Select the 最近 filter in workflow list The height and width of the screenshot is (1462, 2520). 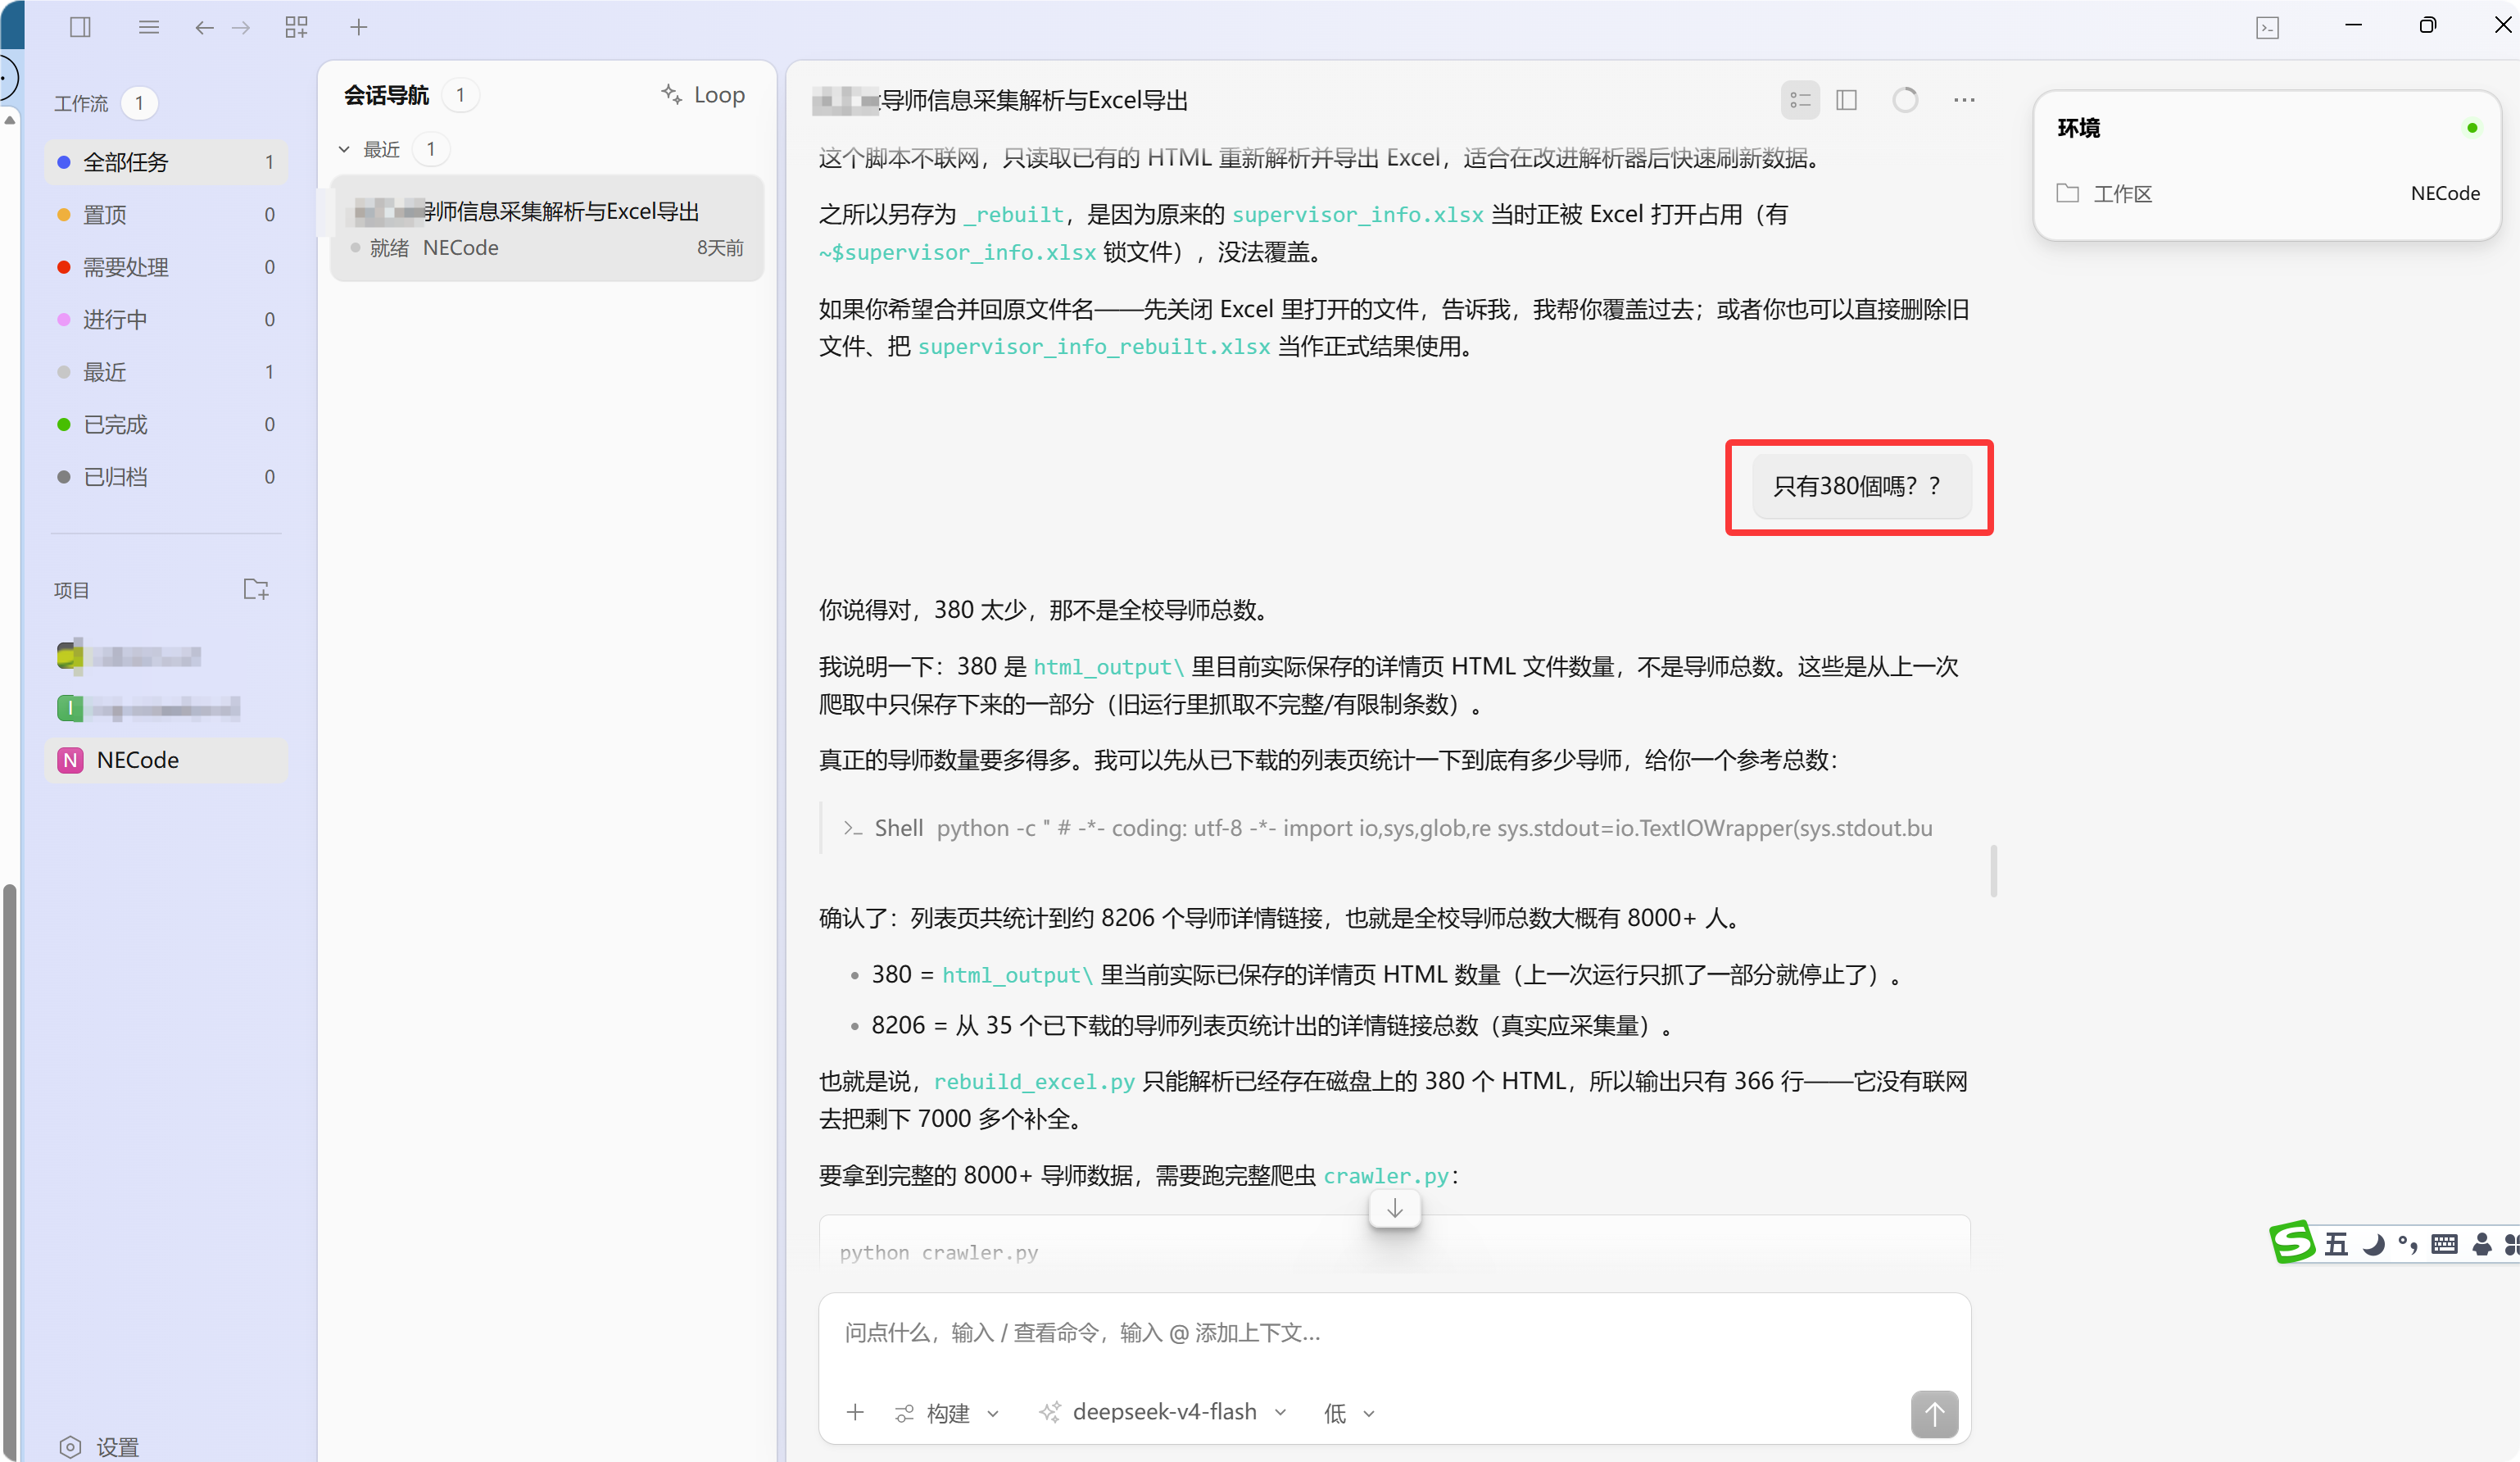pyautogui.click(x=166, y=372)
